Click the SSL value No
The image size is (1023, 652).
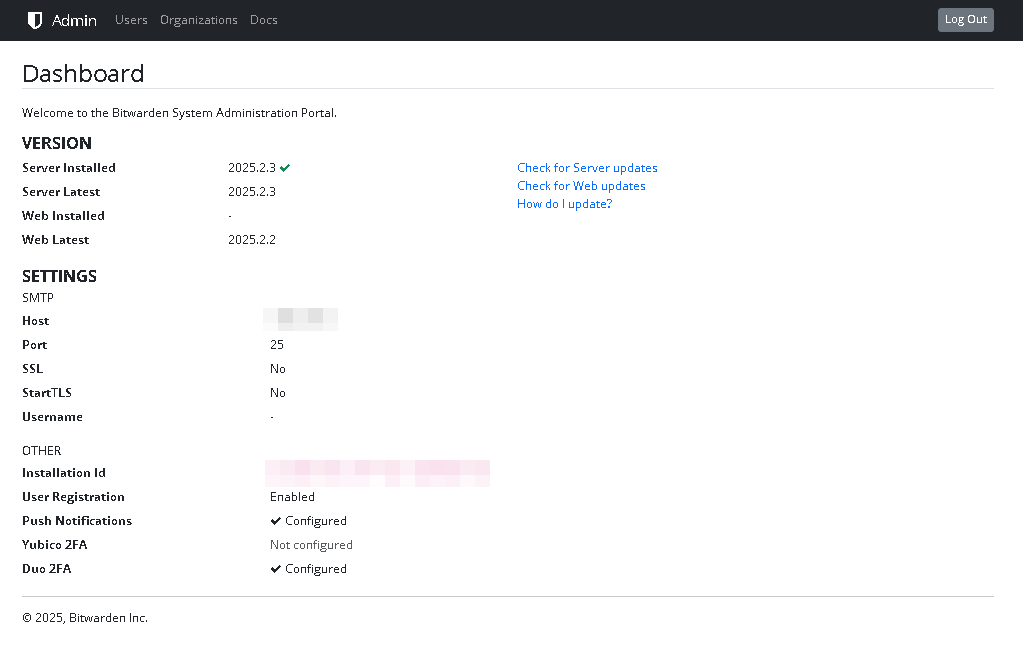[278, 369]
